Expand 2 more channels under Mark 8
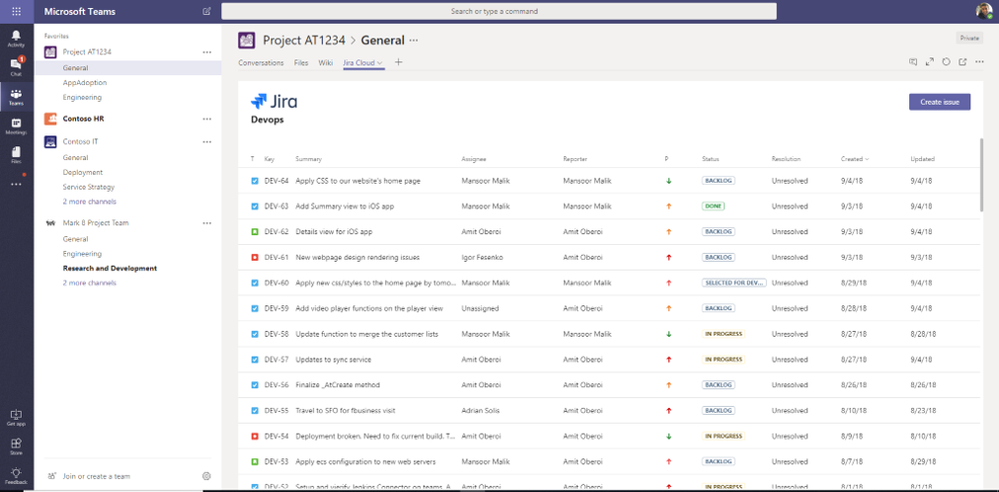 (x=89, y=283)
